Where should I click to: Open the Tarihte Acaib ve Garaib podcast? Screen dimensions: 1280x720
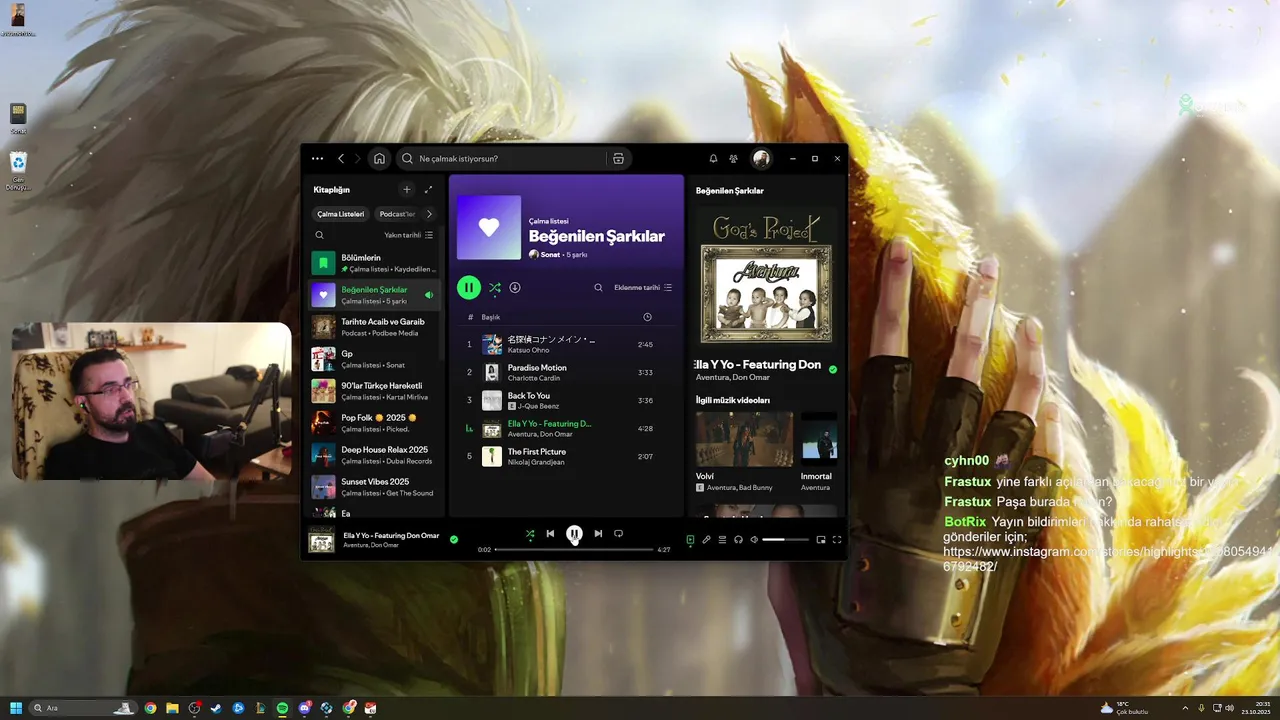click(x=375, y=327)
